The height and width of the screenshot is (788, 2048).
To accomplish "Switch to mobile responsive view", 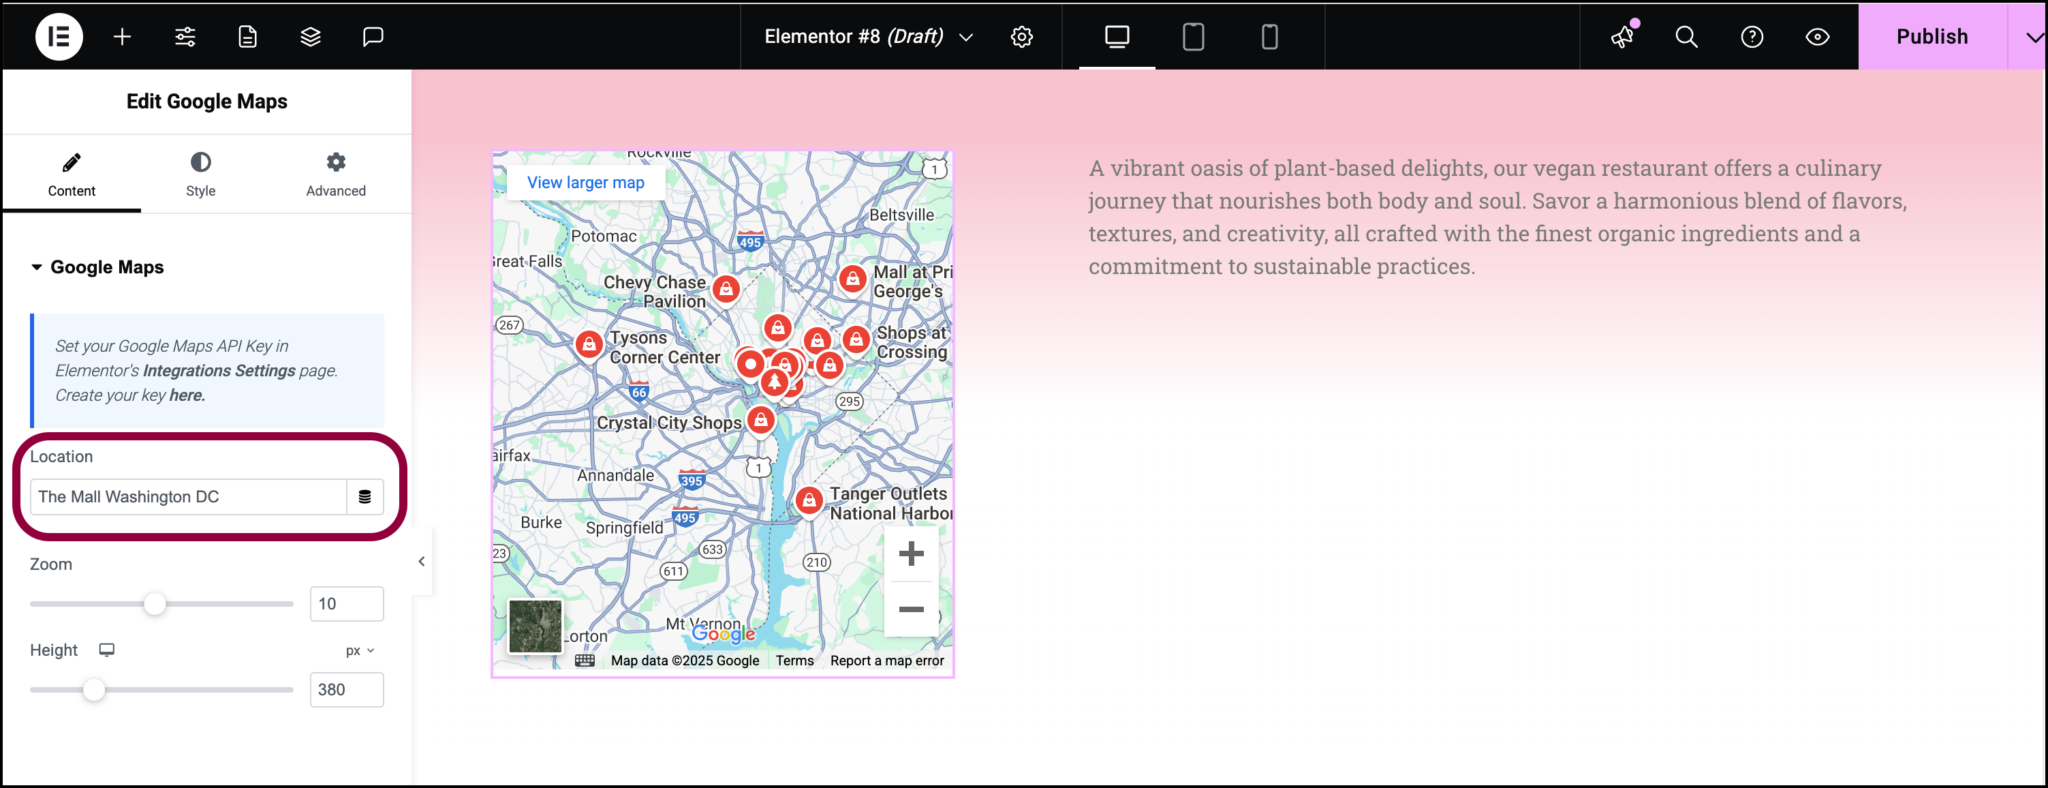I will pos(1269,37).
